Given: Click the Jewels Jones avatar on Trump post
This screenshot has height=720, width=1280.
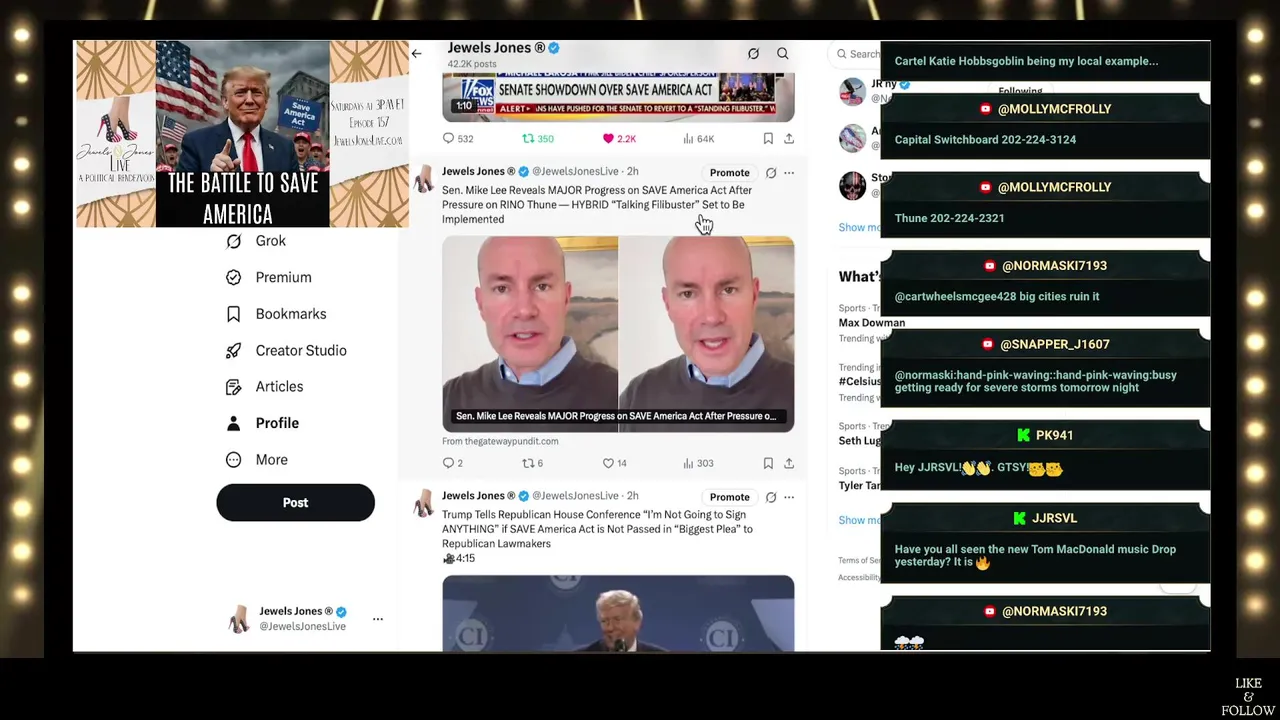Looking at the screenshot, I should (424, 503).
